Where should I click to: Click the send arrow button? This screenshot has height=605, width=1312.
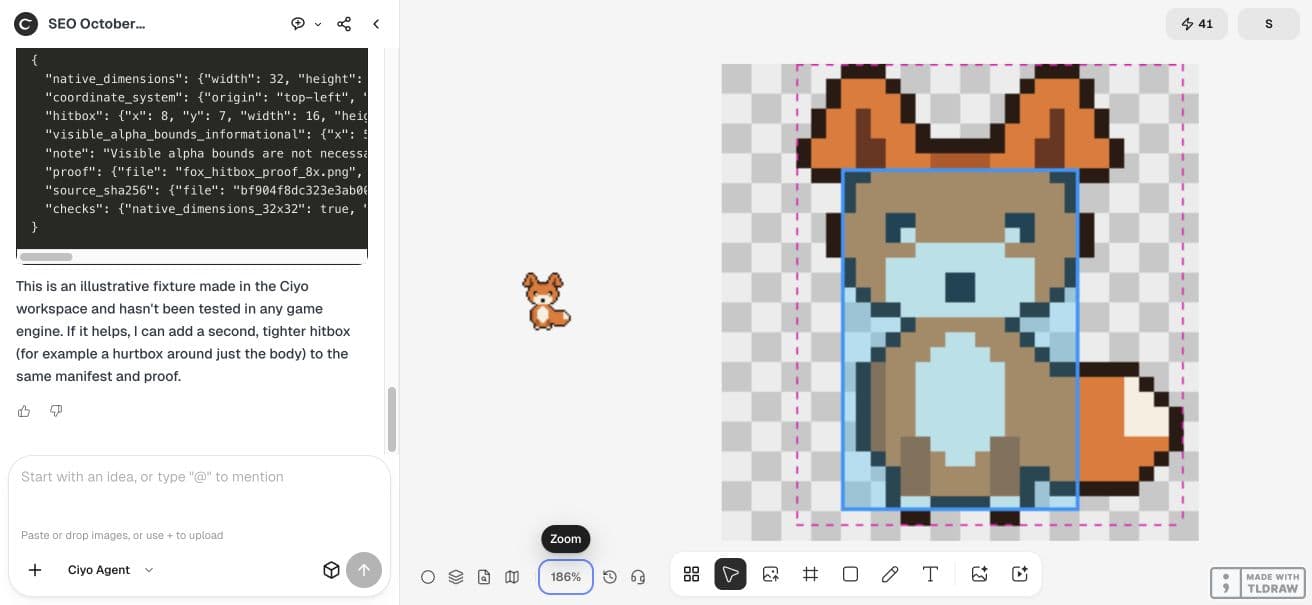point(364,570)
